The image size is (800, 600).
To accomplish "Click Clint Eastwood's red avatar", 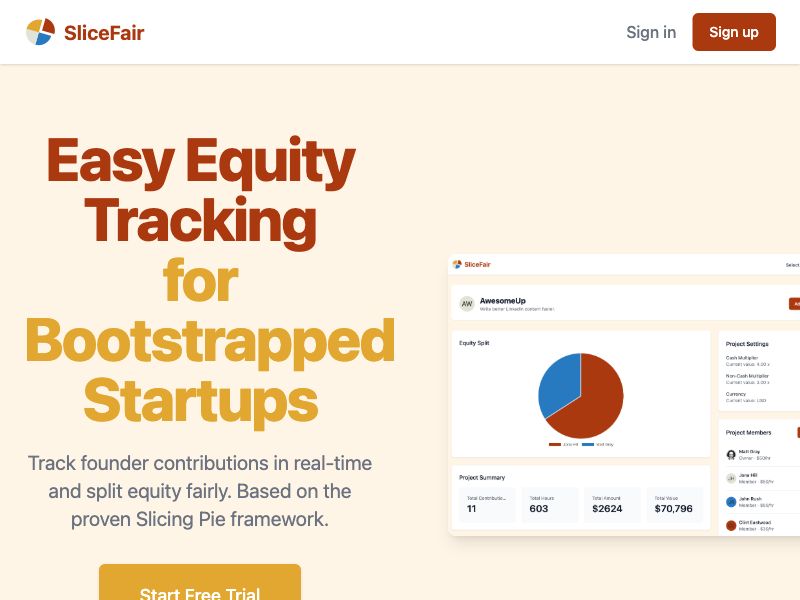I will tap(731, 525).
